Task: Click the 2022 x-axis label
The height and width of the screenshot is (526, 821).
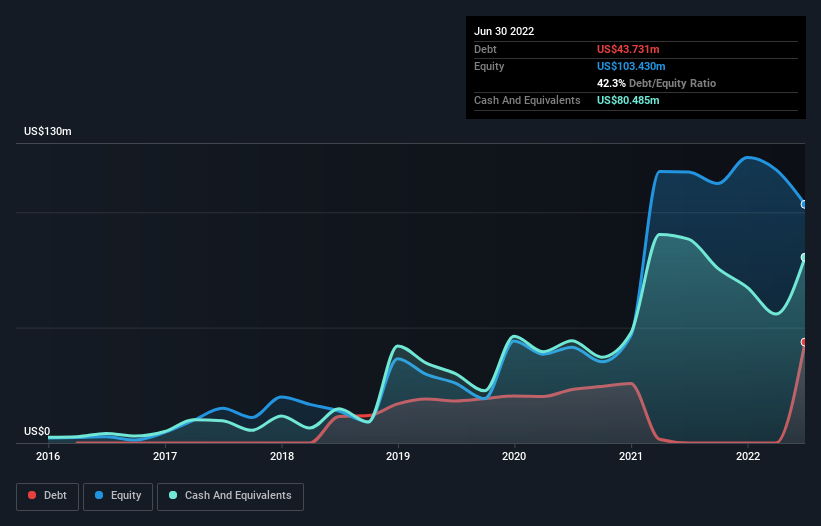Action: 748,456
